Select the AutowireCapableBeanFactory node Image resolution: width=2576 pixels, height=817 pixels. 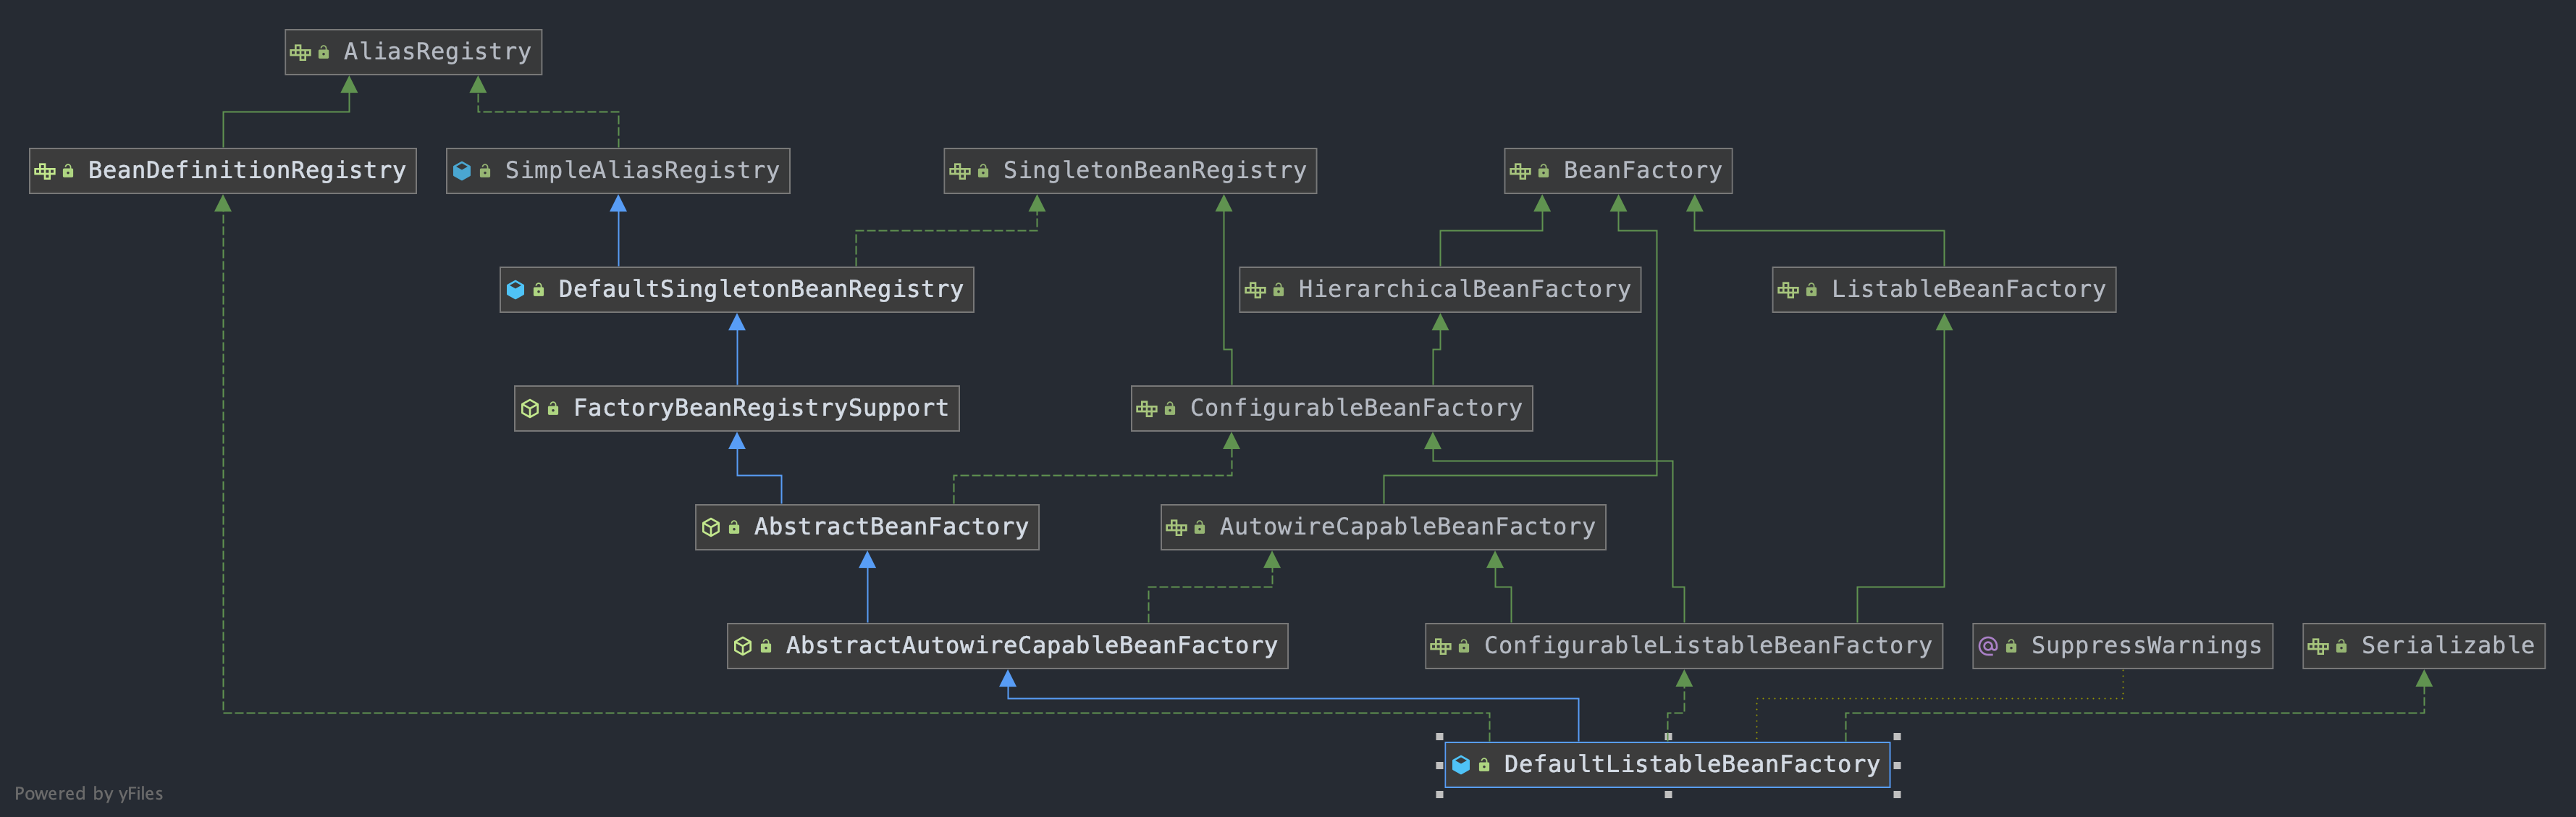1406,527
